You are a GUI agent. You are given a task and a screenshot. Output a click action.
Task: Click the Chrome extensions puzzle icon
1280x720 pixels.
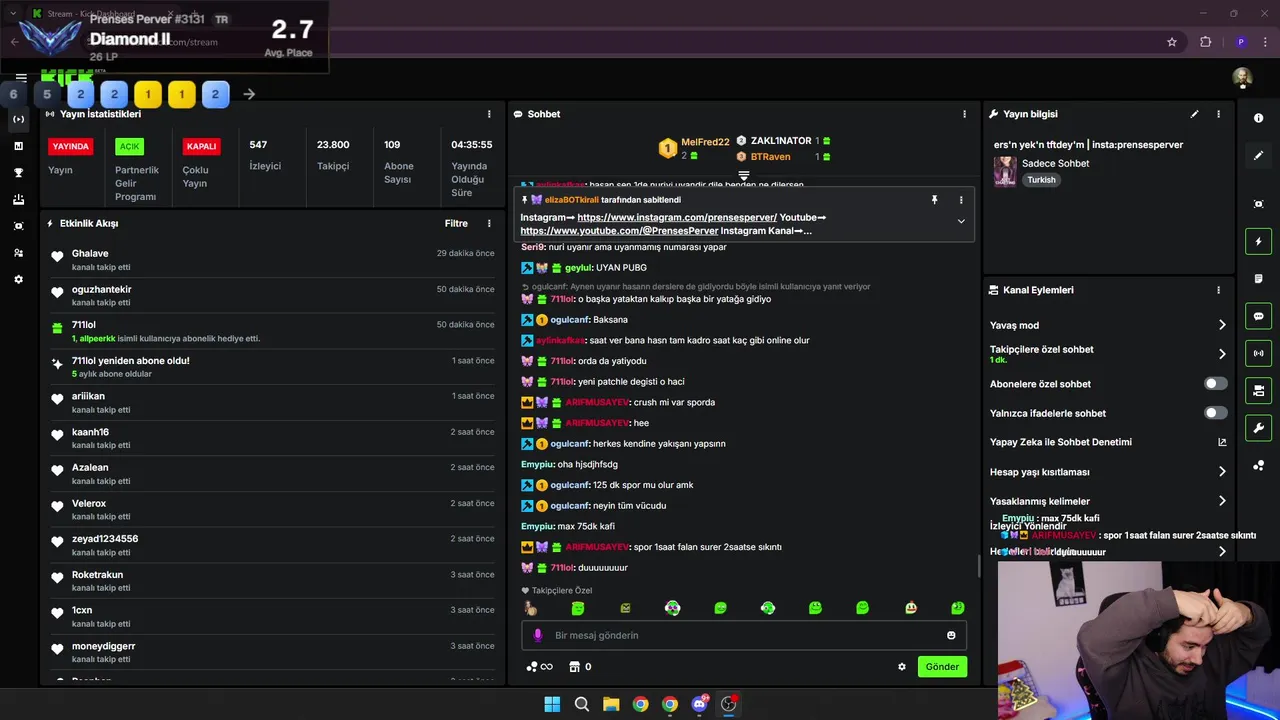click(x=1205, y=42)
